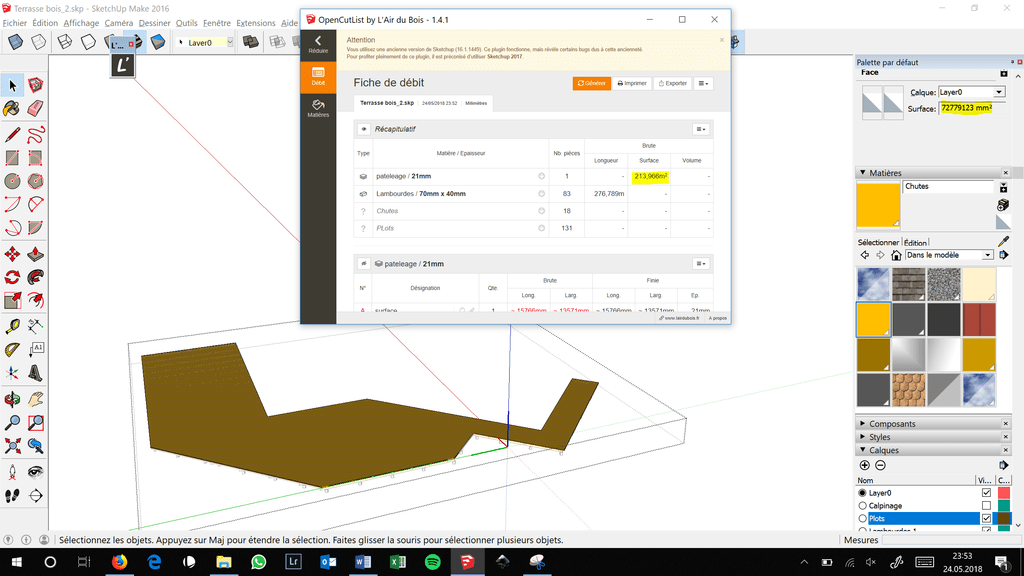Select the Freehand drawing tool
The width and height of the screenshot is (1024, 576).
click(35, 135)
